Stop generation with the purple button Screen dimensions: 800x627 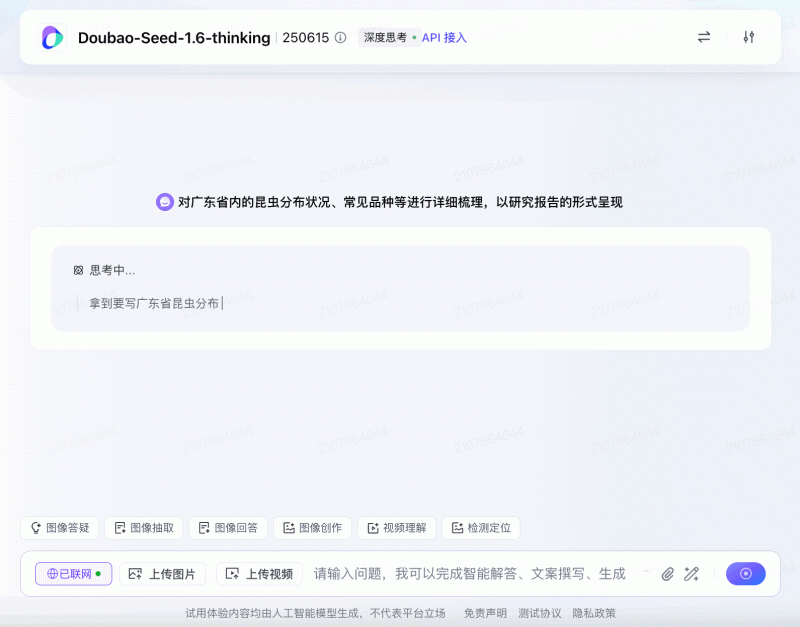(745, 574)
